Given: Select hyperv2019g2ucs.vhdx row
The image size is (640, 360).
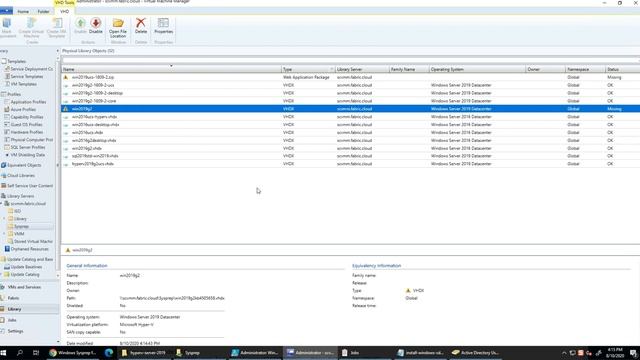Looking at the screenshot, I should tap(351, 164).
